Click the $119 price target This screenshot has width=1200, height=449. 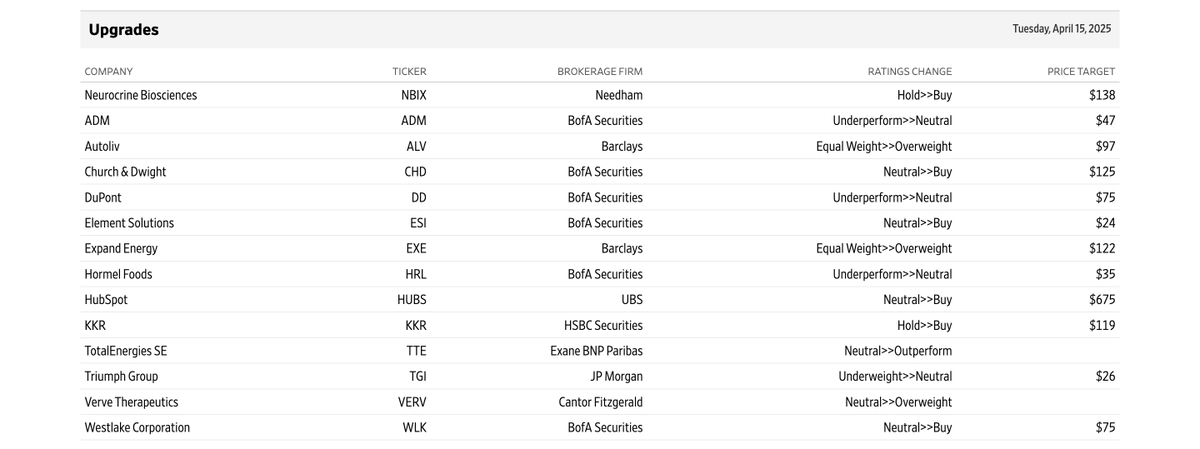click(x=1102, y=326)
